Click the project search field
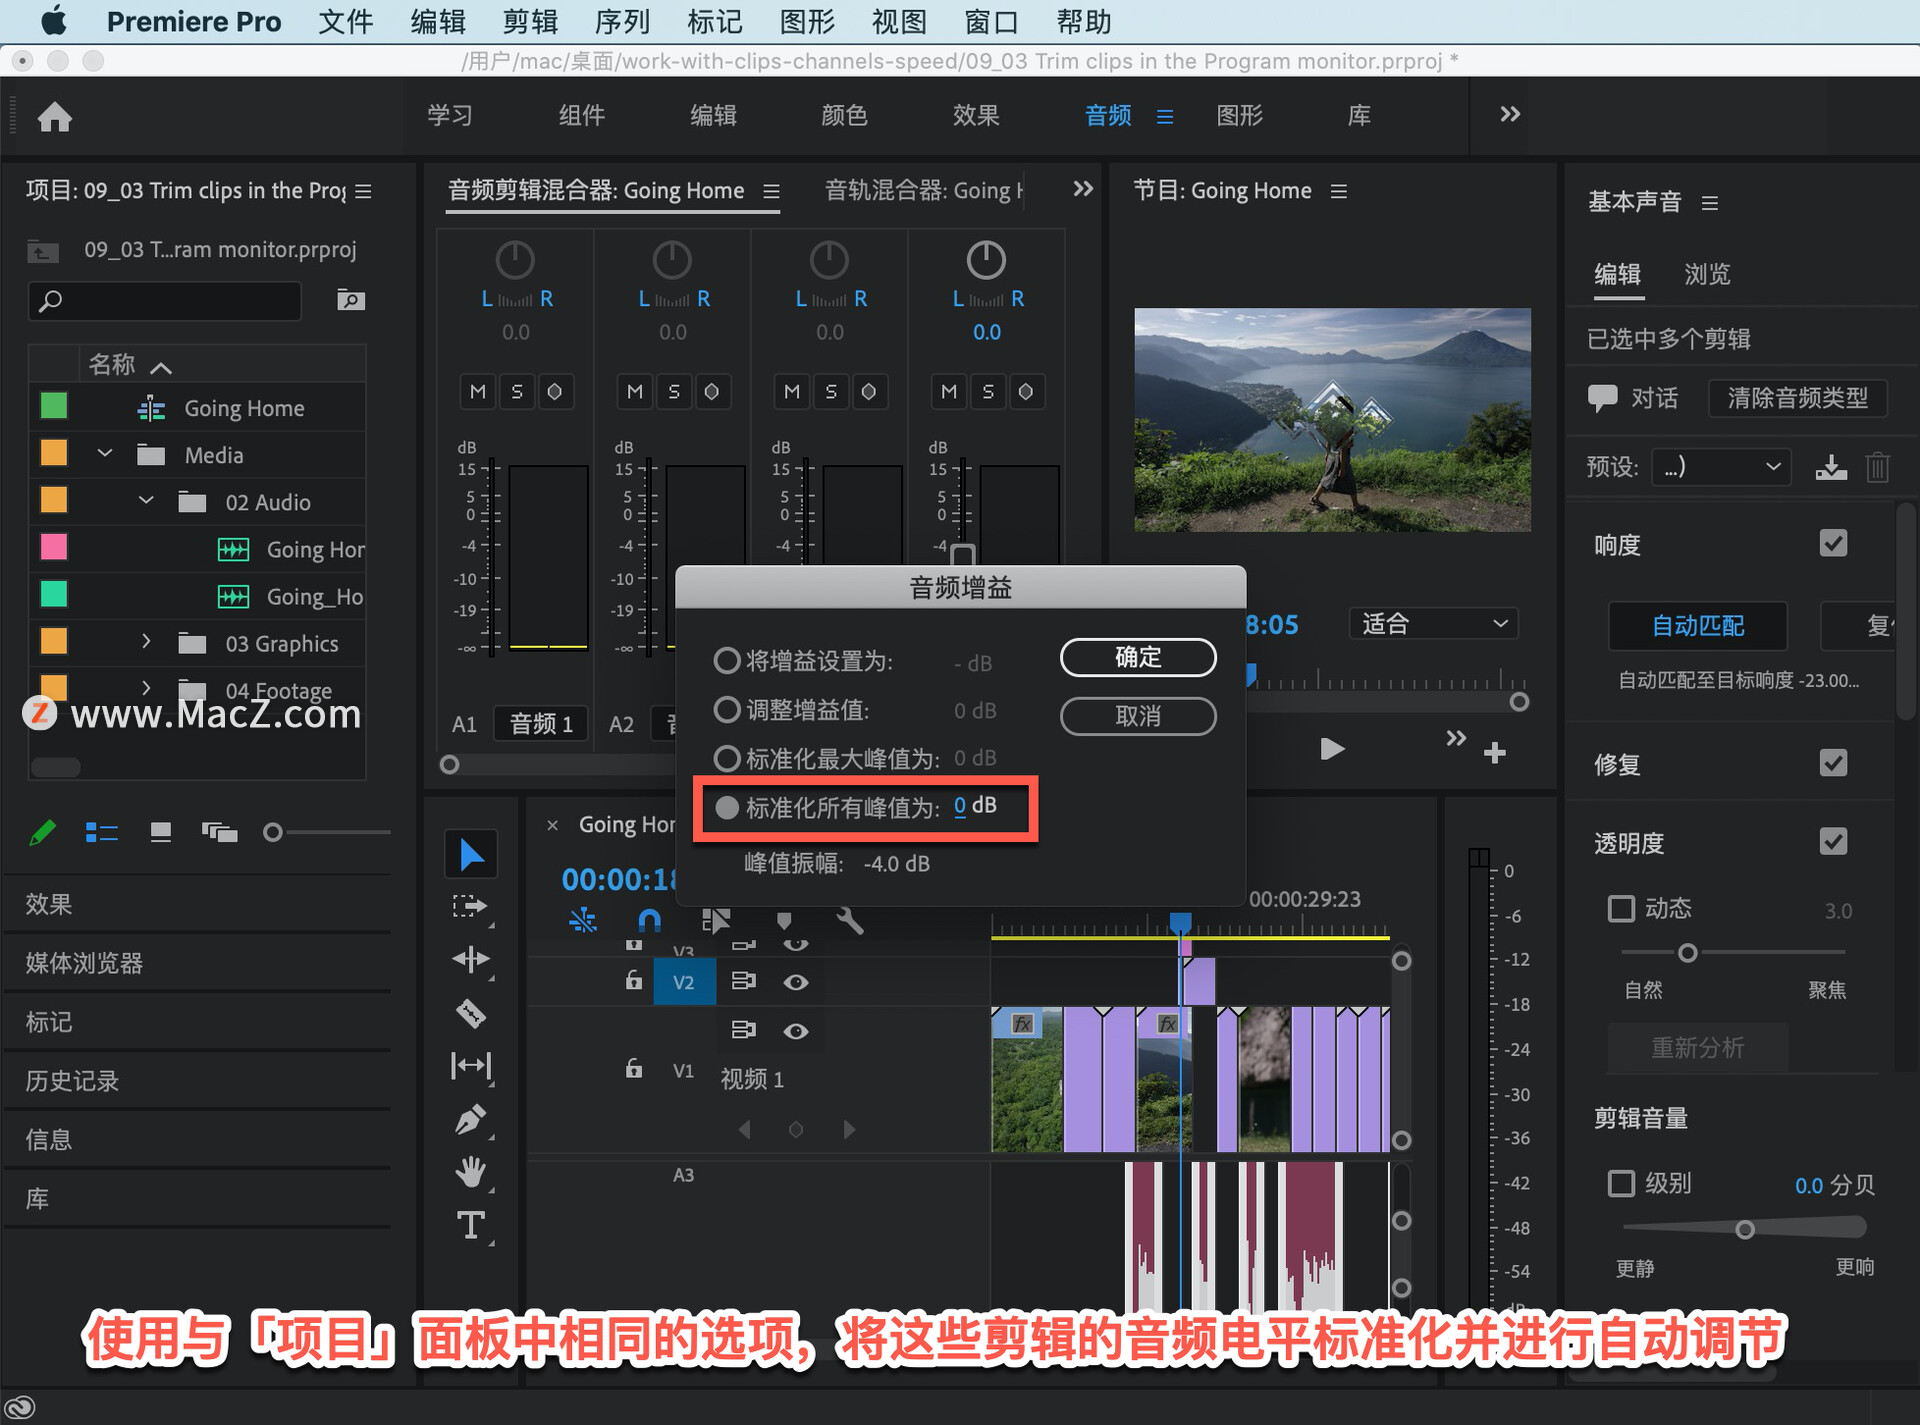The height and width of the screenshot is (1425, 1920). (165, 300)
